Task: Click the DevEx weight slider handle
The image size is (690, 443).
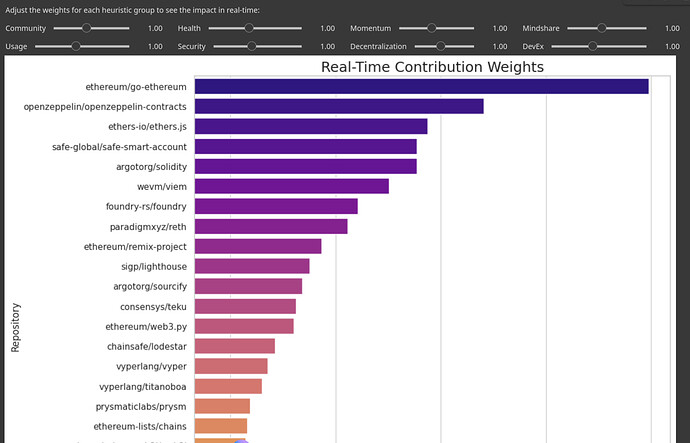Action: pyautogui.click(x=598, y=46)
